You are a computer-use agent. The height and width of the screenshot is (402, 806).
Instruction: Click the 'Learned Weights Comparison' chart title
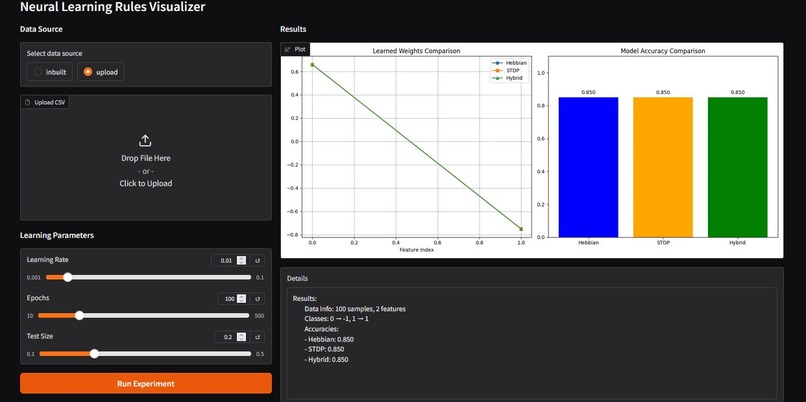pyautogui.click(x=416, y=51)
